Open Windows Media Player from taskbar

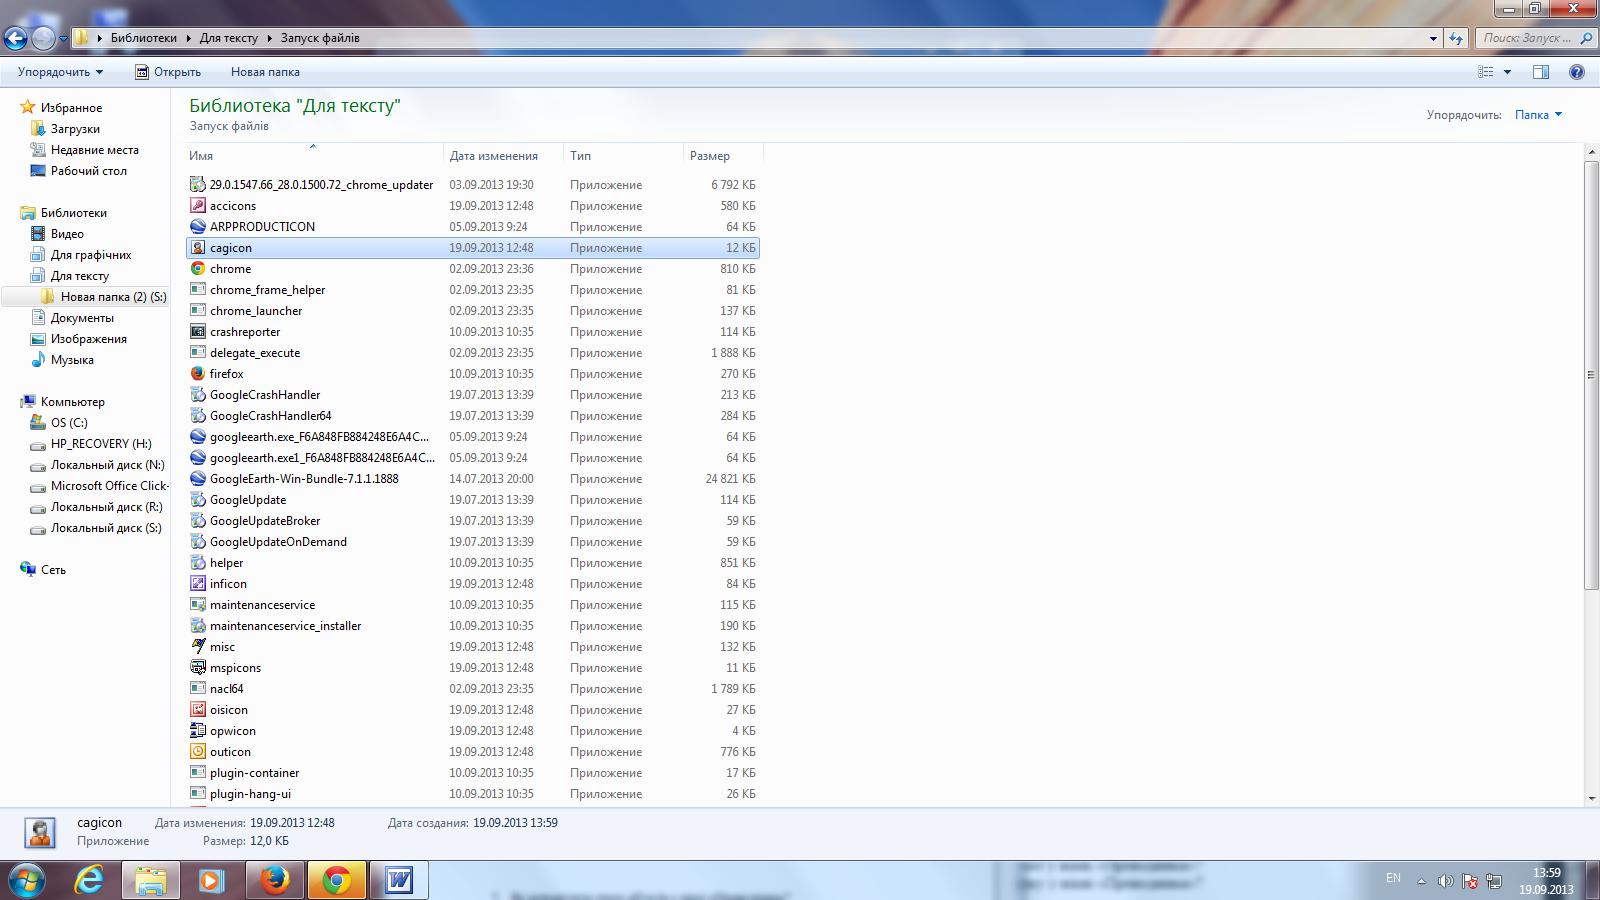tap(211, 880)
